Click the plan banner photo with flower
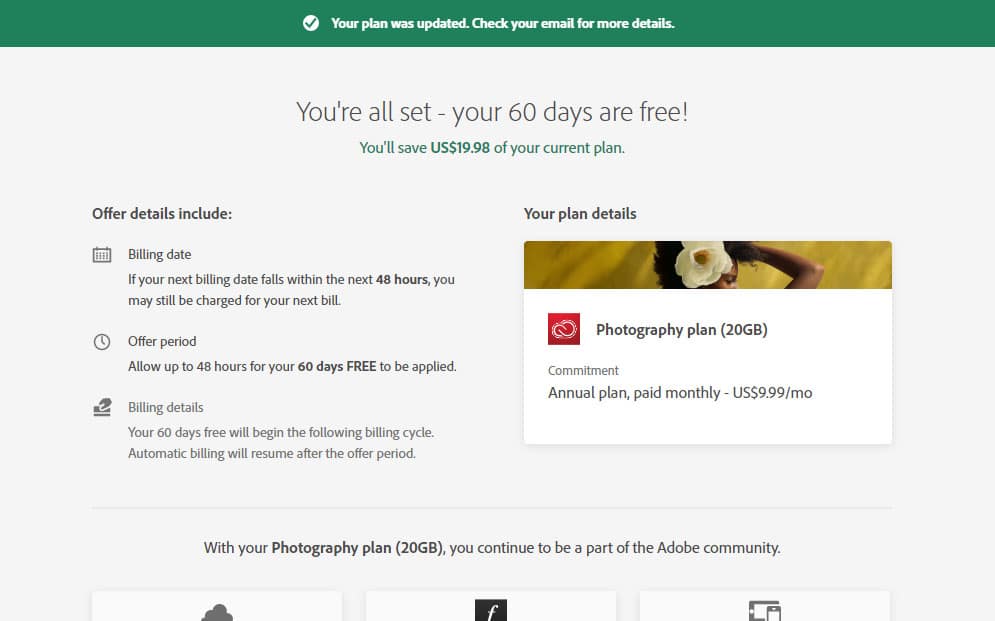 [x=707, y=265]
